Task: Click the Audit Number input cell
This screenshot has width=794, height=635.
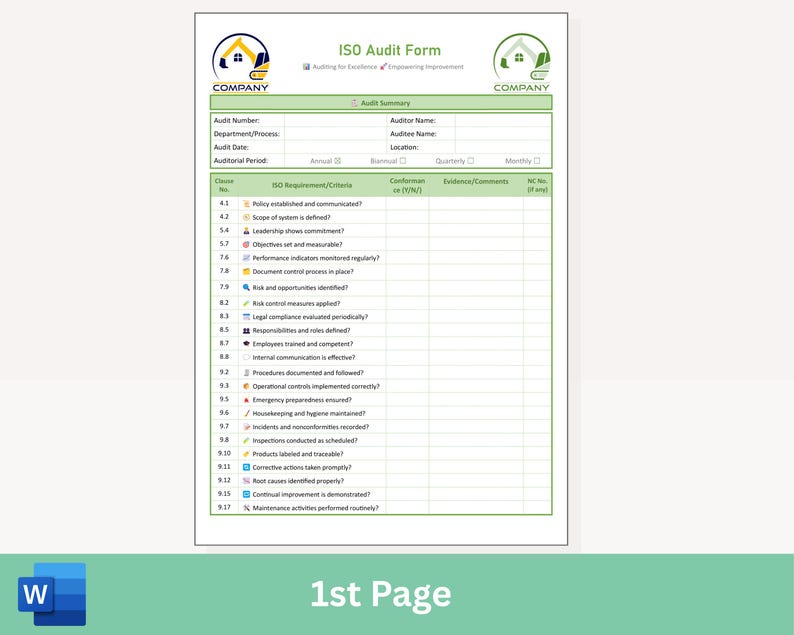Action: click(335, 121)
